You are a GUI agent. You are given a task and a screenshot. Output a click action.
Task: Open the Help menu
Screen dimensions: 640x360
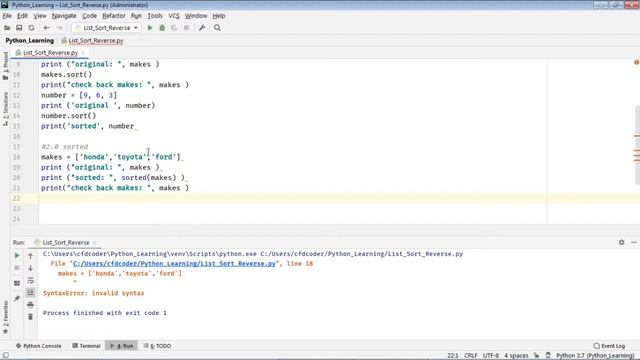coord(219,16)
